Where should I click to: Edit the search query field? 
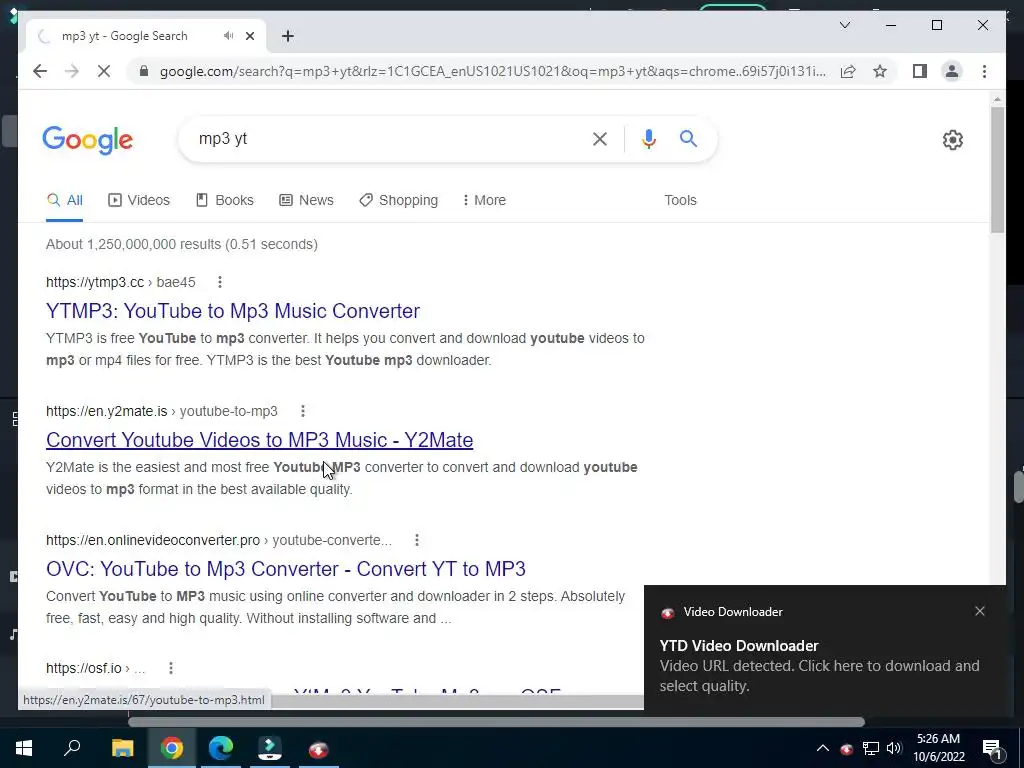point(392,138)
